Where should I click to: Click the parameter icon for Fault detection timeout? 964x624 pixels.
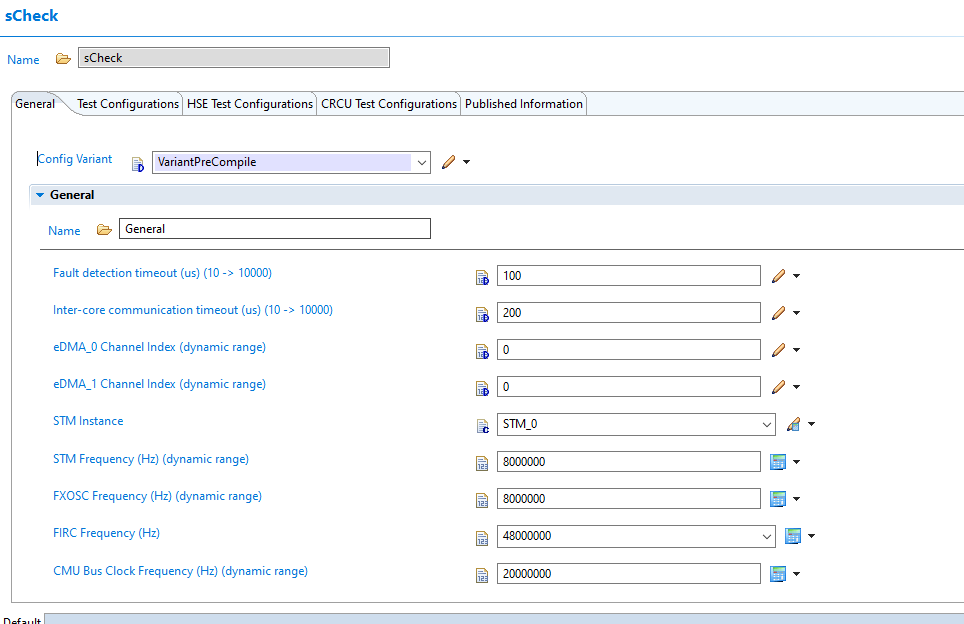pos(483,278)
